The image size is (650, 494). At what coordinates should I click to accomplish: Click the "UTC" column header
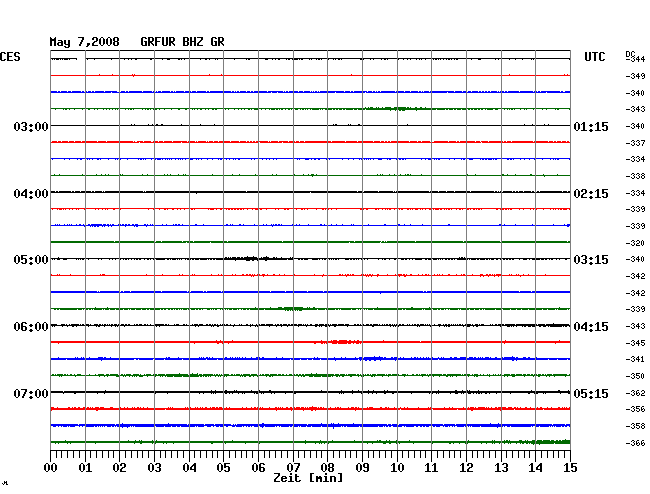click(594, 57)
